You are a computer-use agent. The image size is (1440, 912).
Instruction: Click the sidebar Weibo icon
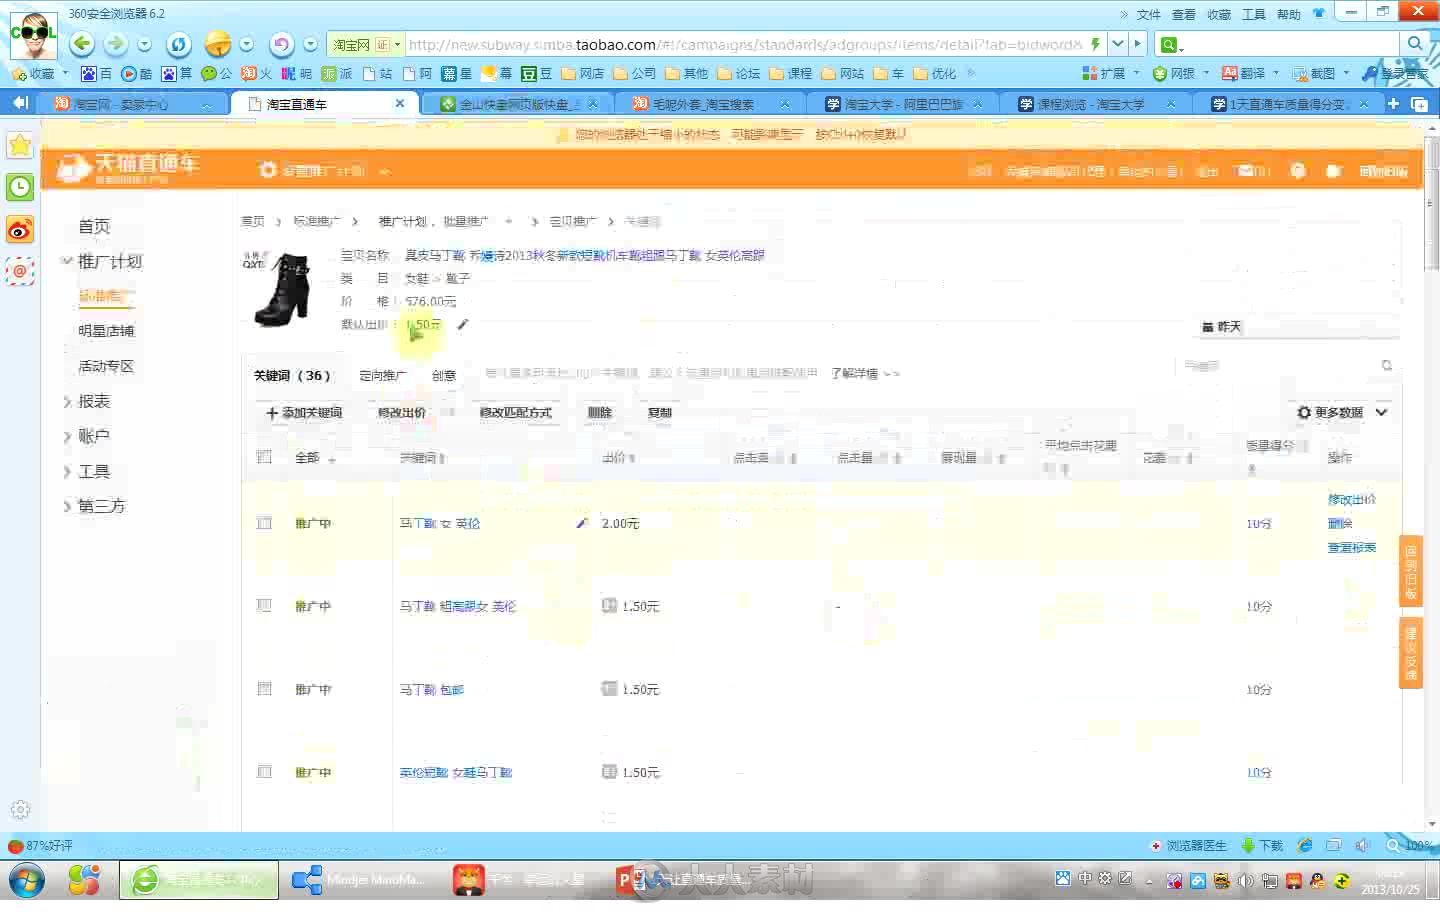[20, 230]
